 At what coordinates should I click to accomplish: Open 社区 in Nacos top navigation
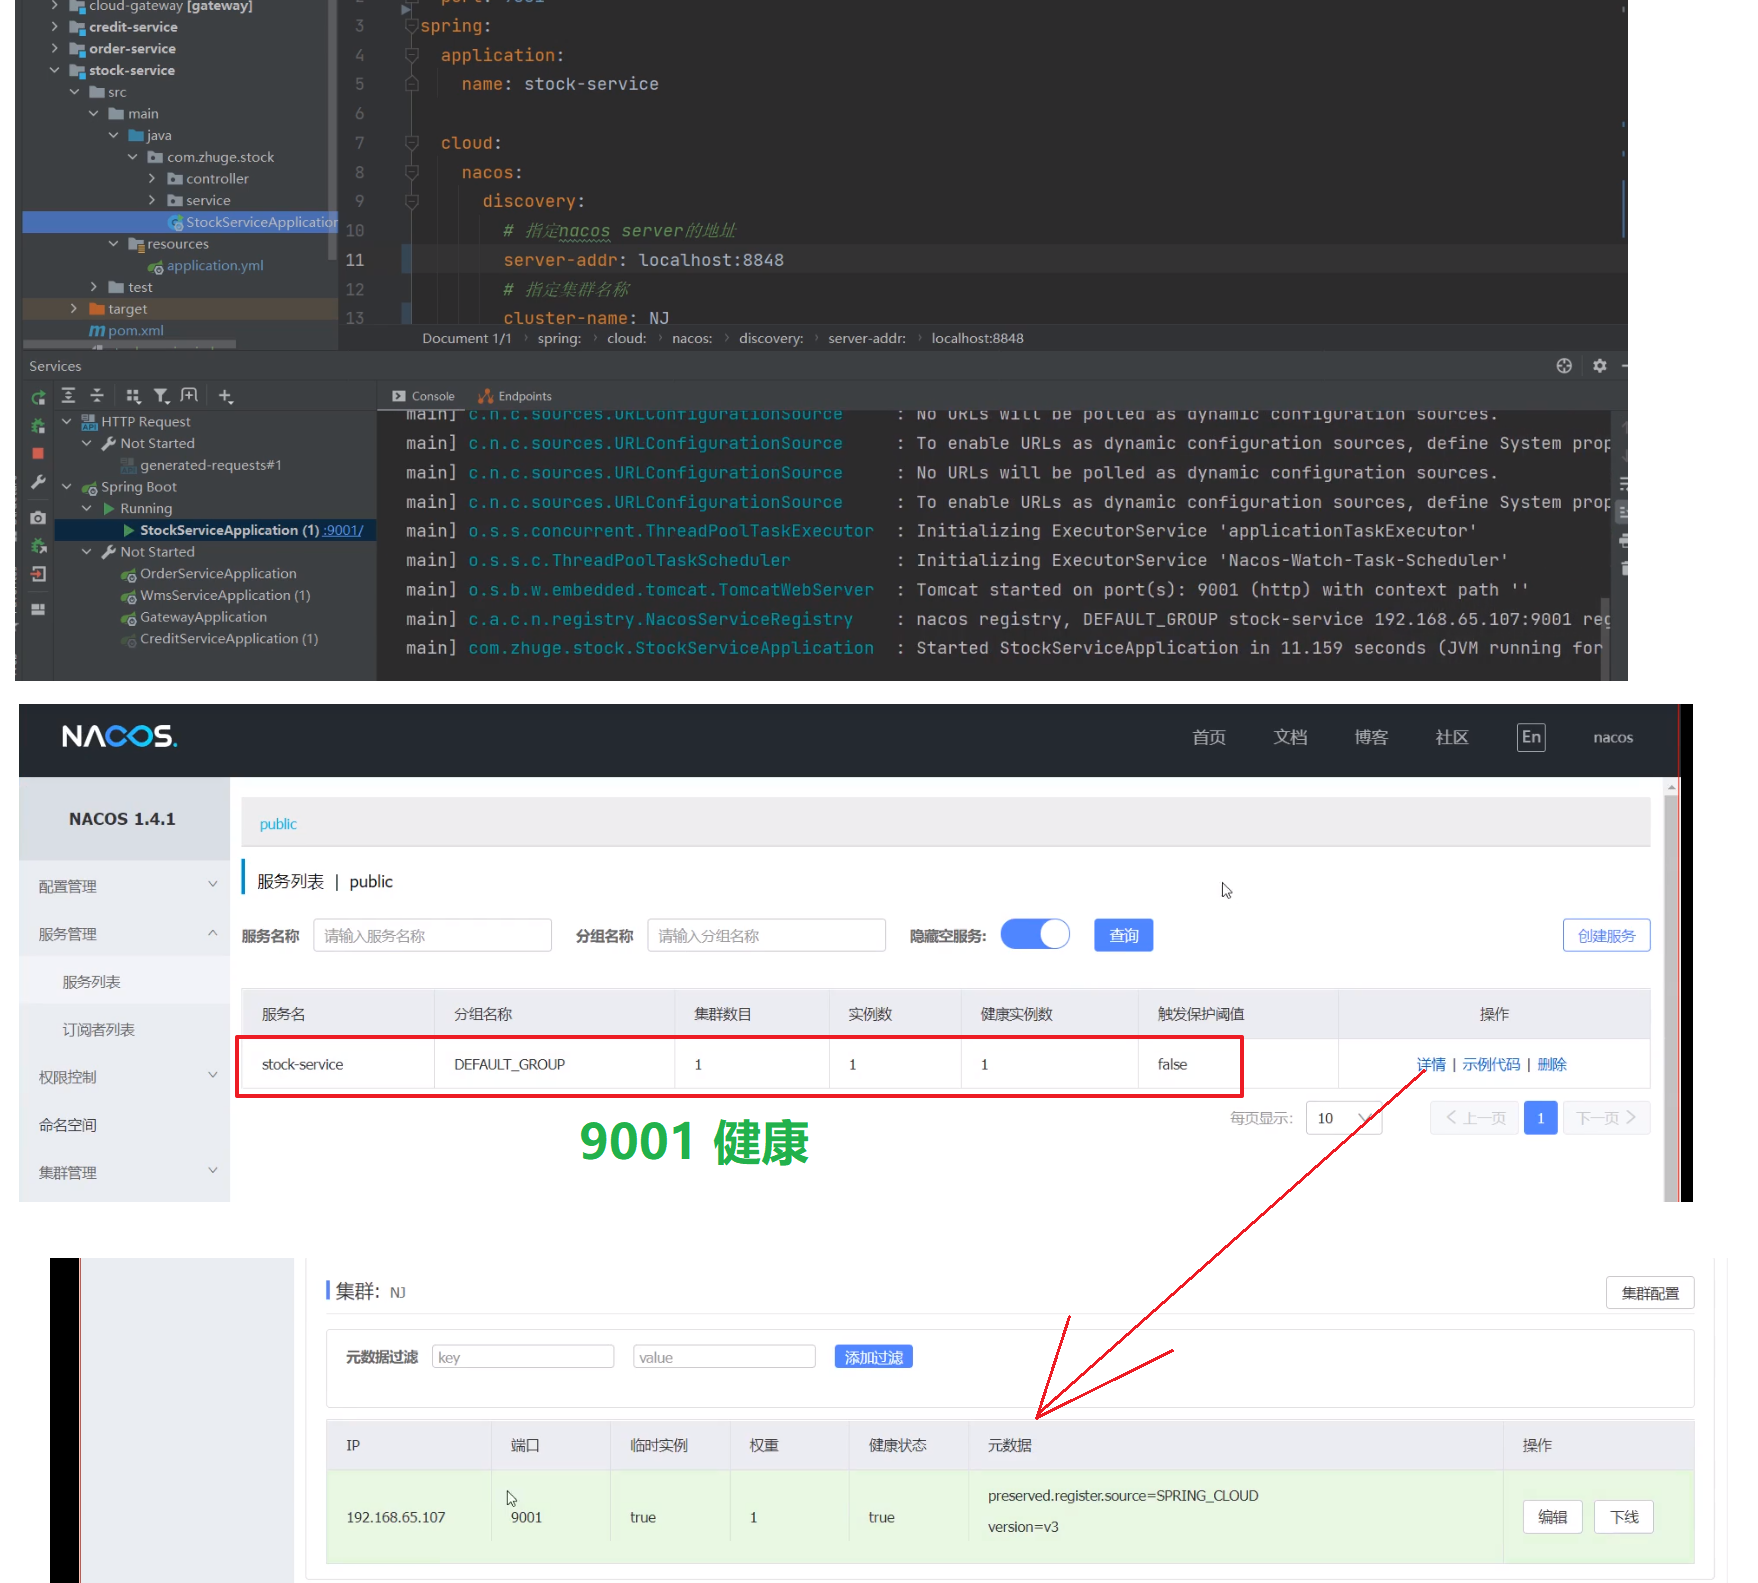pyautogui.click(x=1452, y=737)
